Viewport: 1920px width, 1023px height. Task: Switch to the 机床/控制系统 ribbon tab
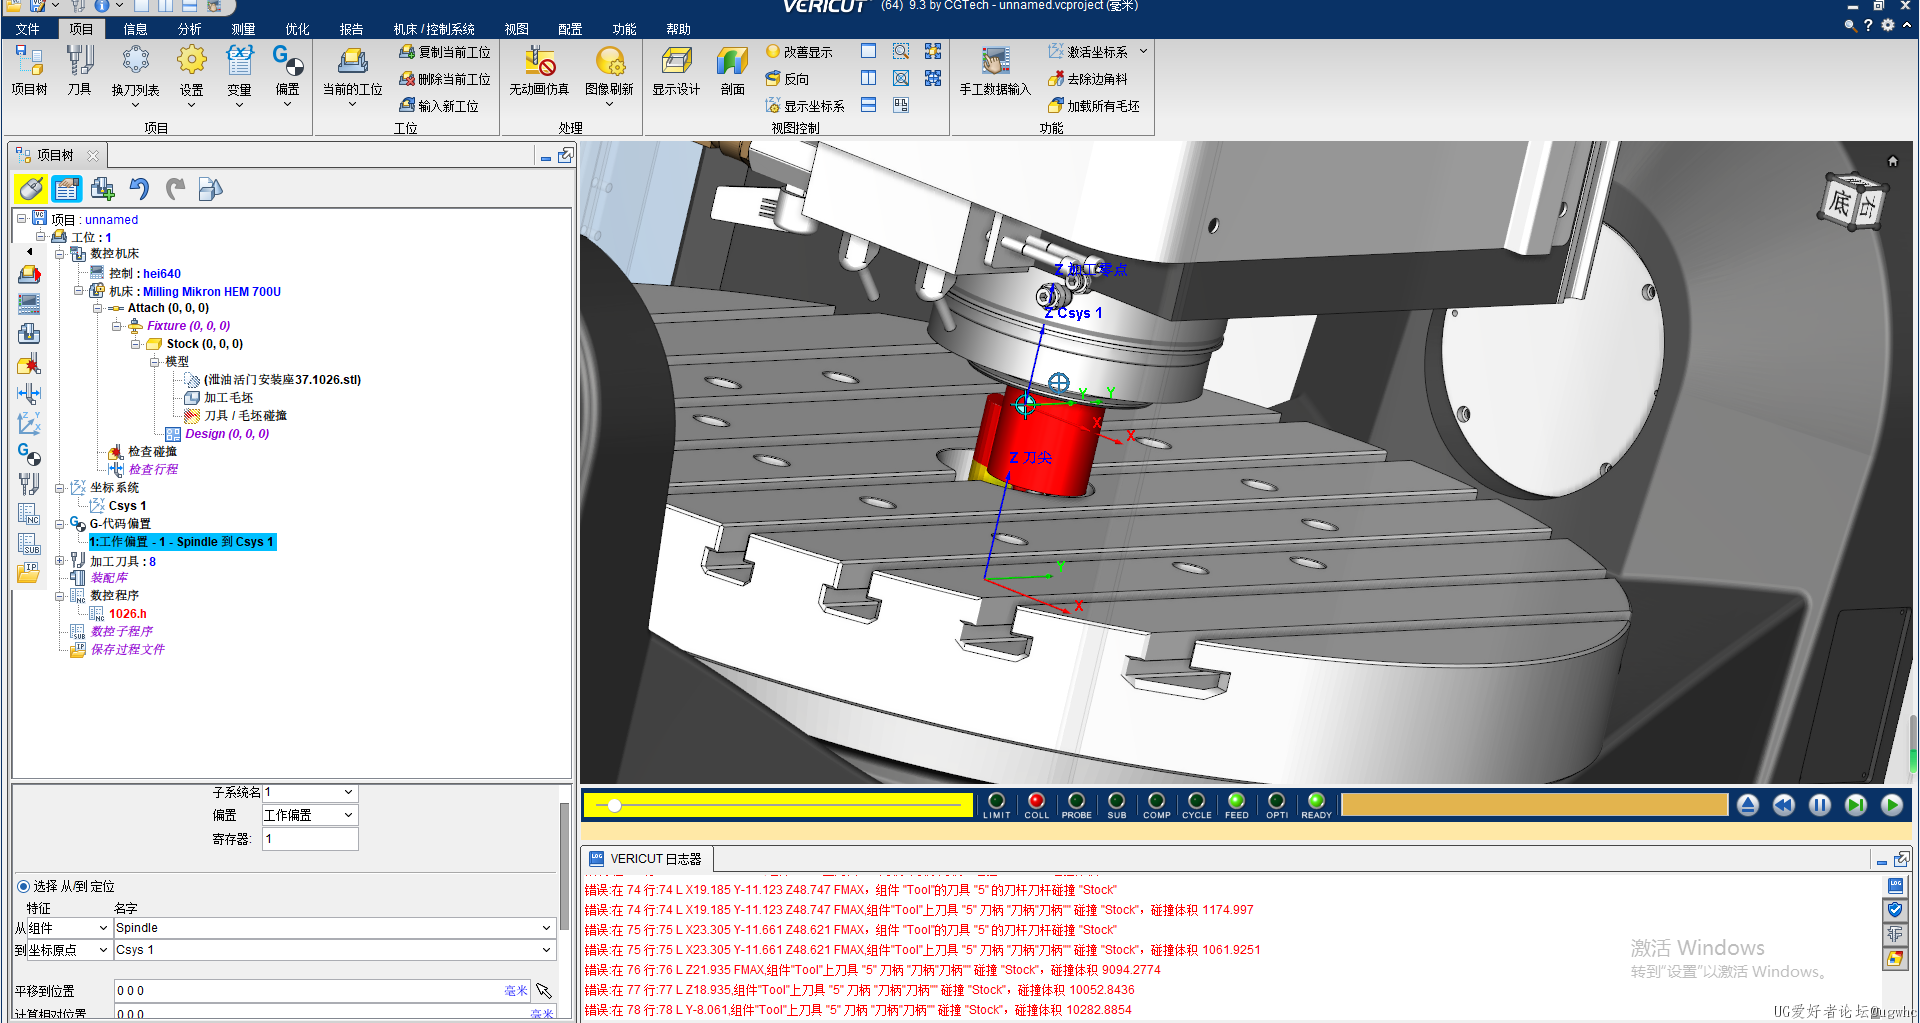click(434, 29)
